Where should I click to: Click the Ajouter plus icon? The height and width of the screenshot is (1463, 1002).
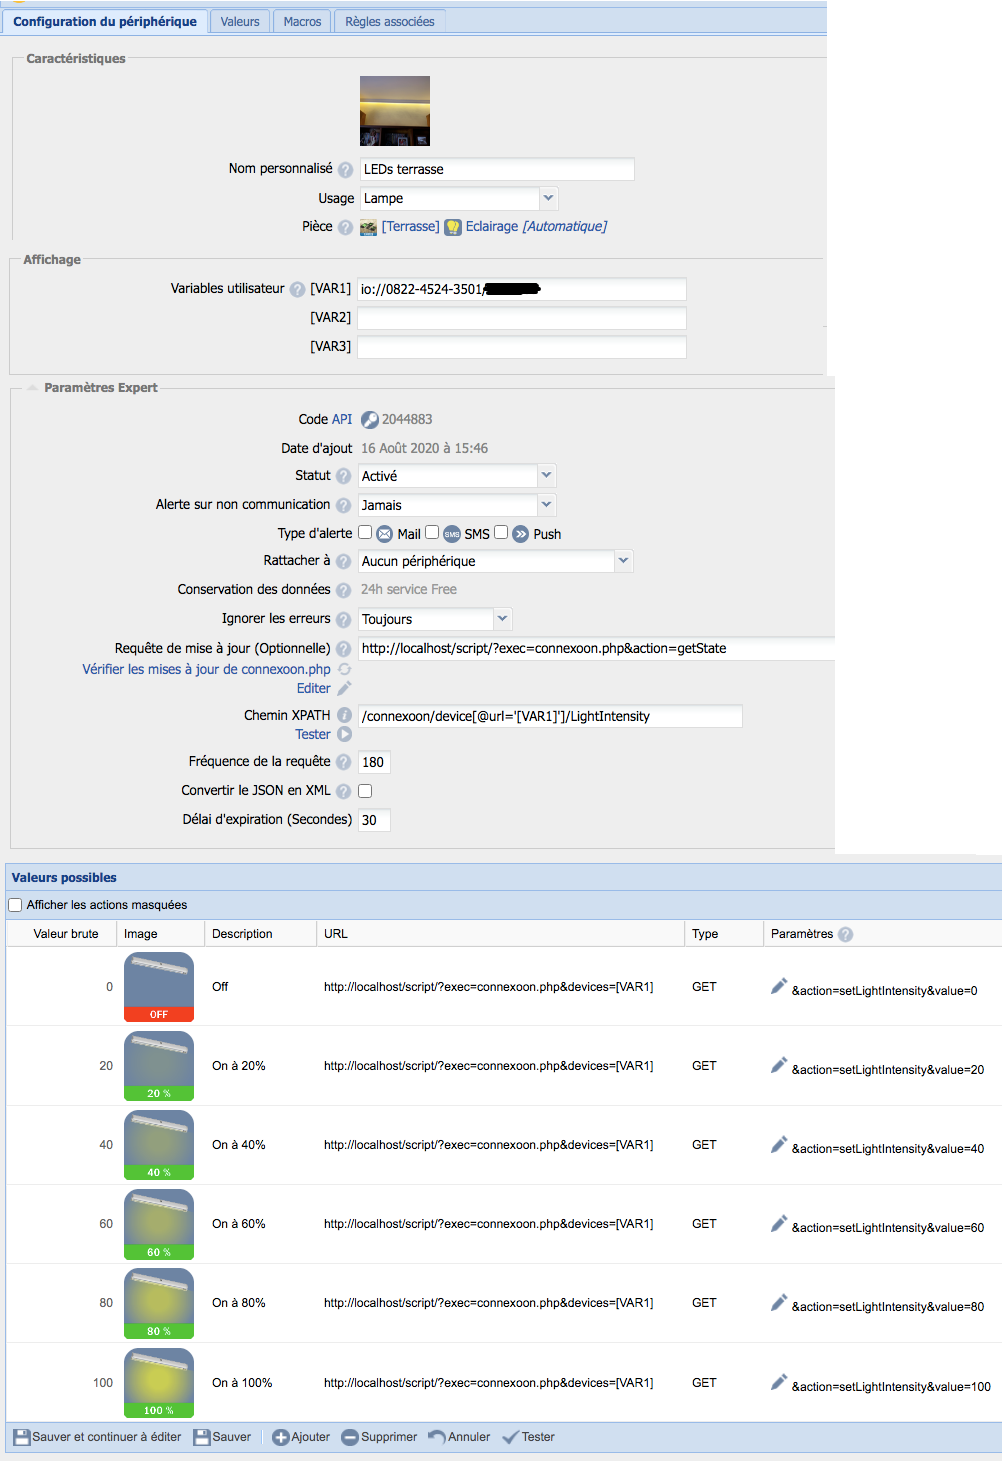tap(281, 1438)
